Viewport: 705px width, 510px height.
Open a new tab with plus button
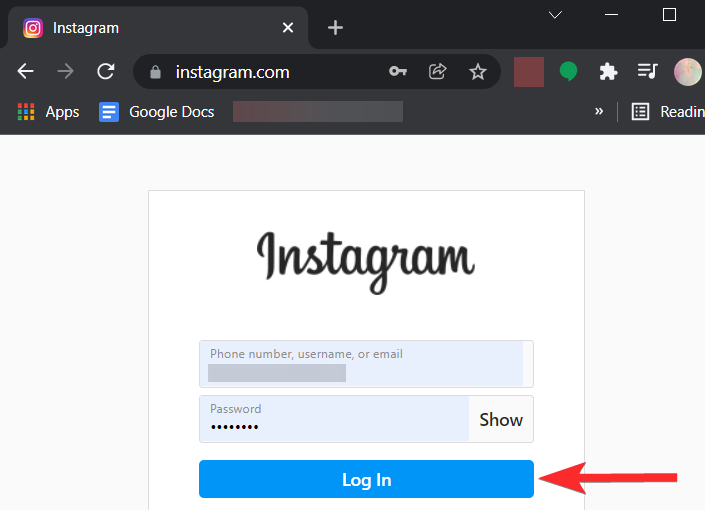[335, 28]
